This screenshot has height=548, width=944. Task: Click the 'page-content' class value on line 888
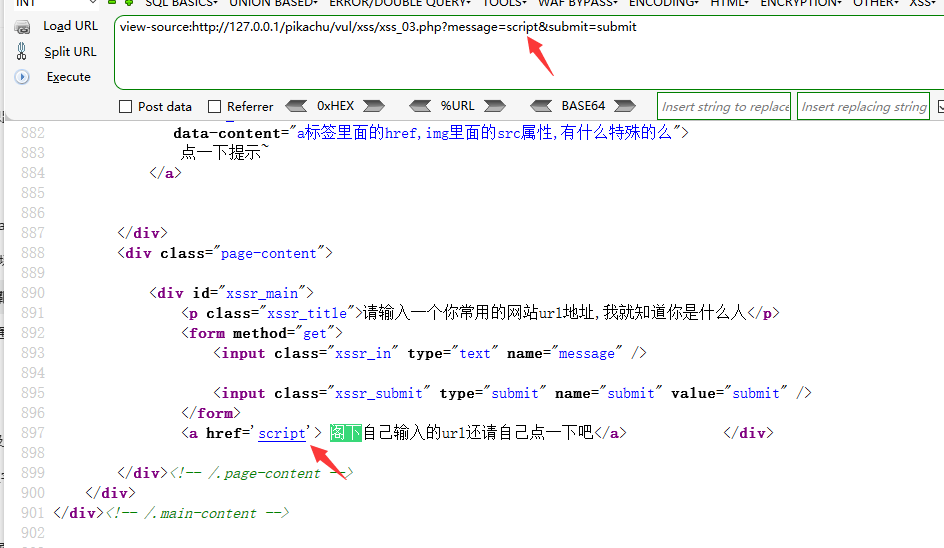point(269,254)
